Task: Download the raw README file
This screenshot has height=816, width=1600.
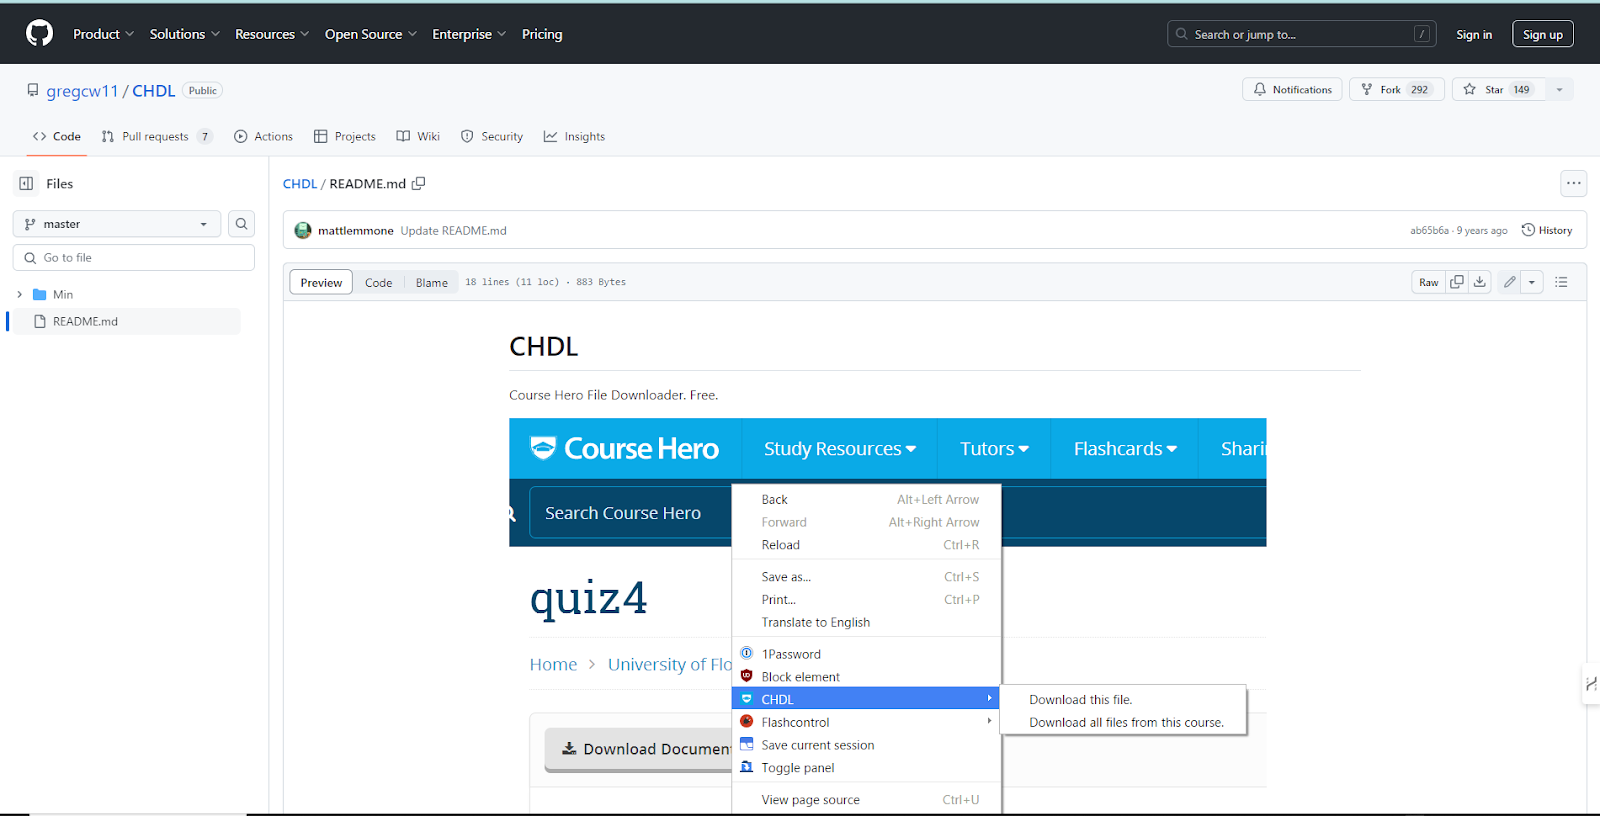Action: click(1479, 282)
